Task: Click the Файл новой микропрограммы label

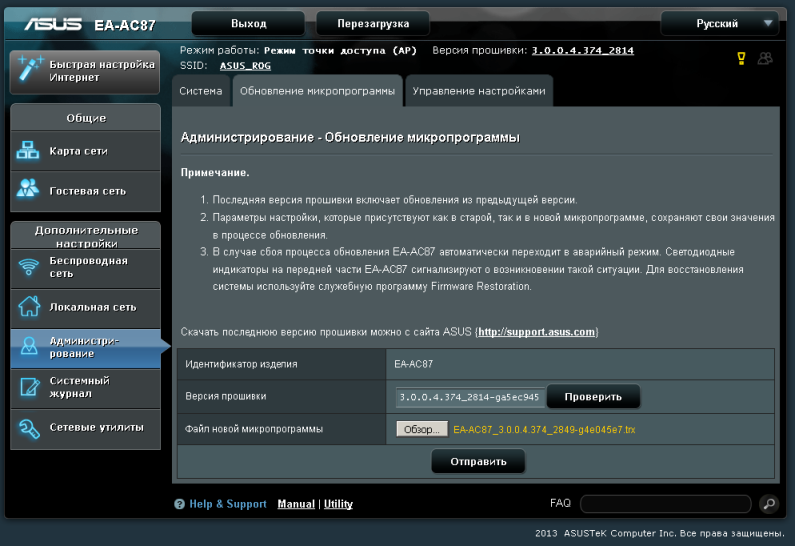Action: click(254, 429)
